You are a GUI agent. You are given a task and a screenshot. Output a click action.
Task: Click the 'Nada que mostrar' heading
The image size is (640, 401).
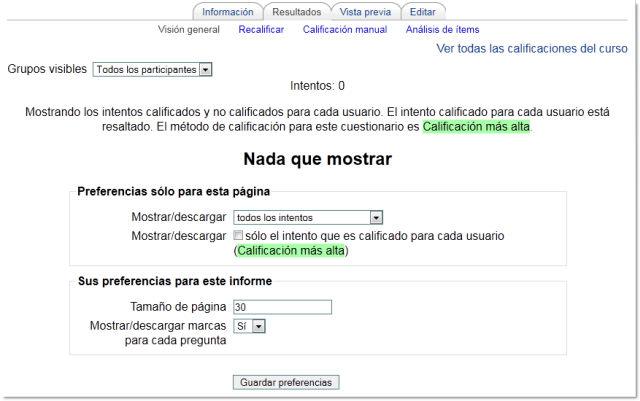(317, 159)
